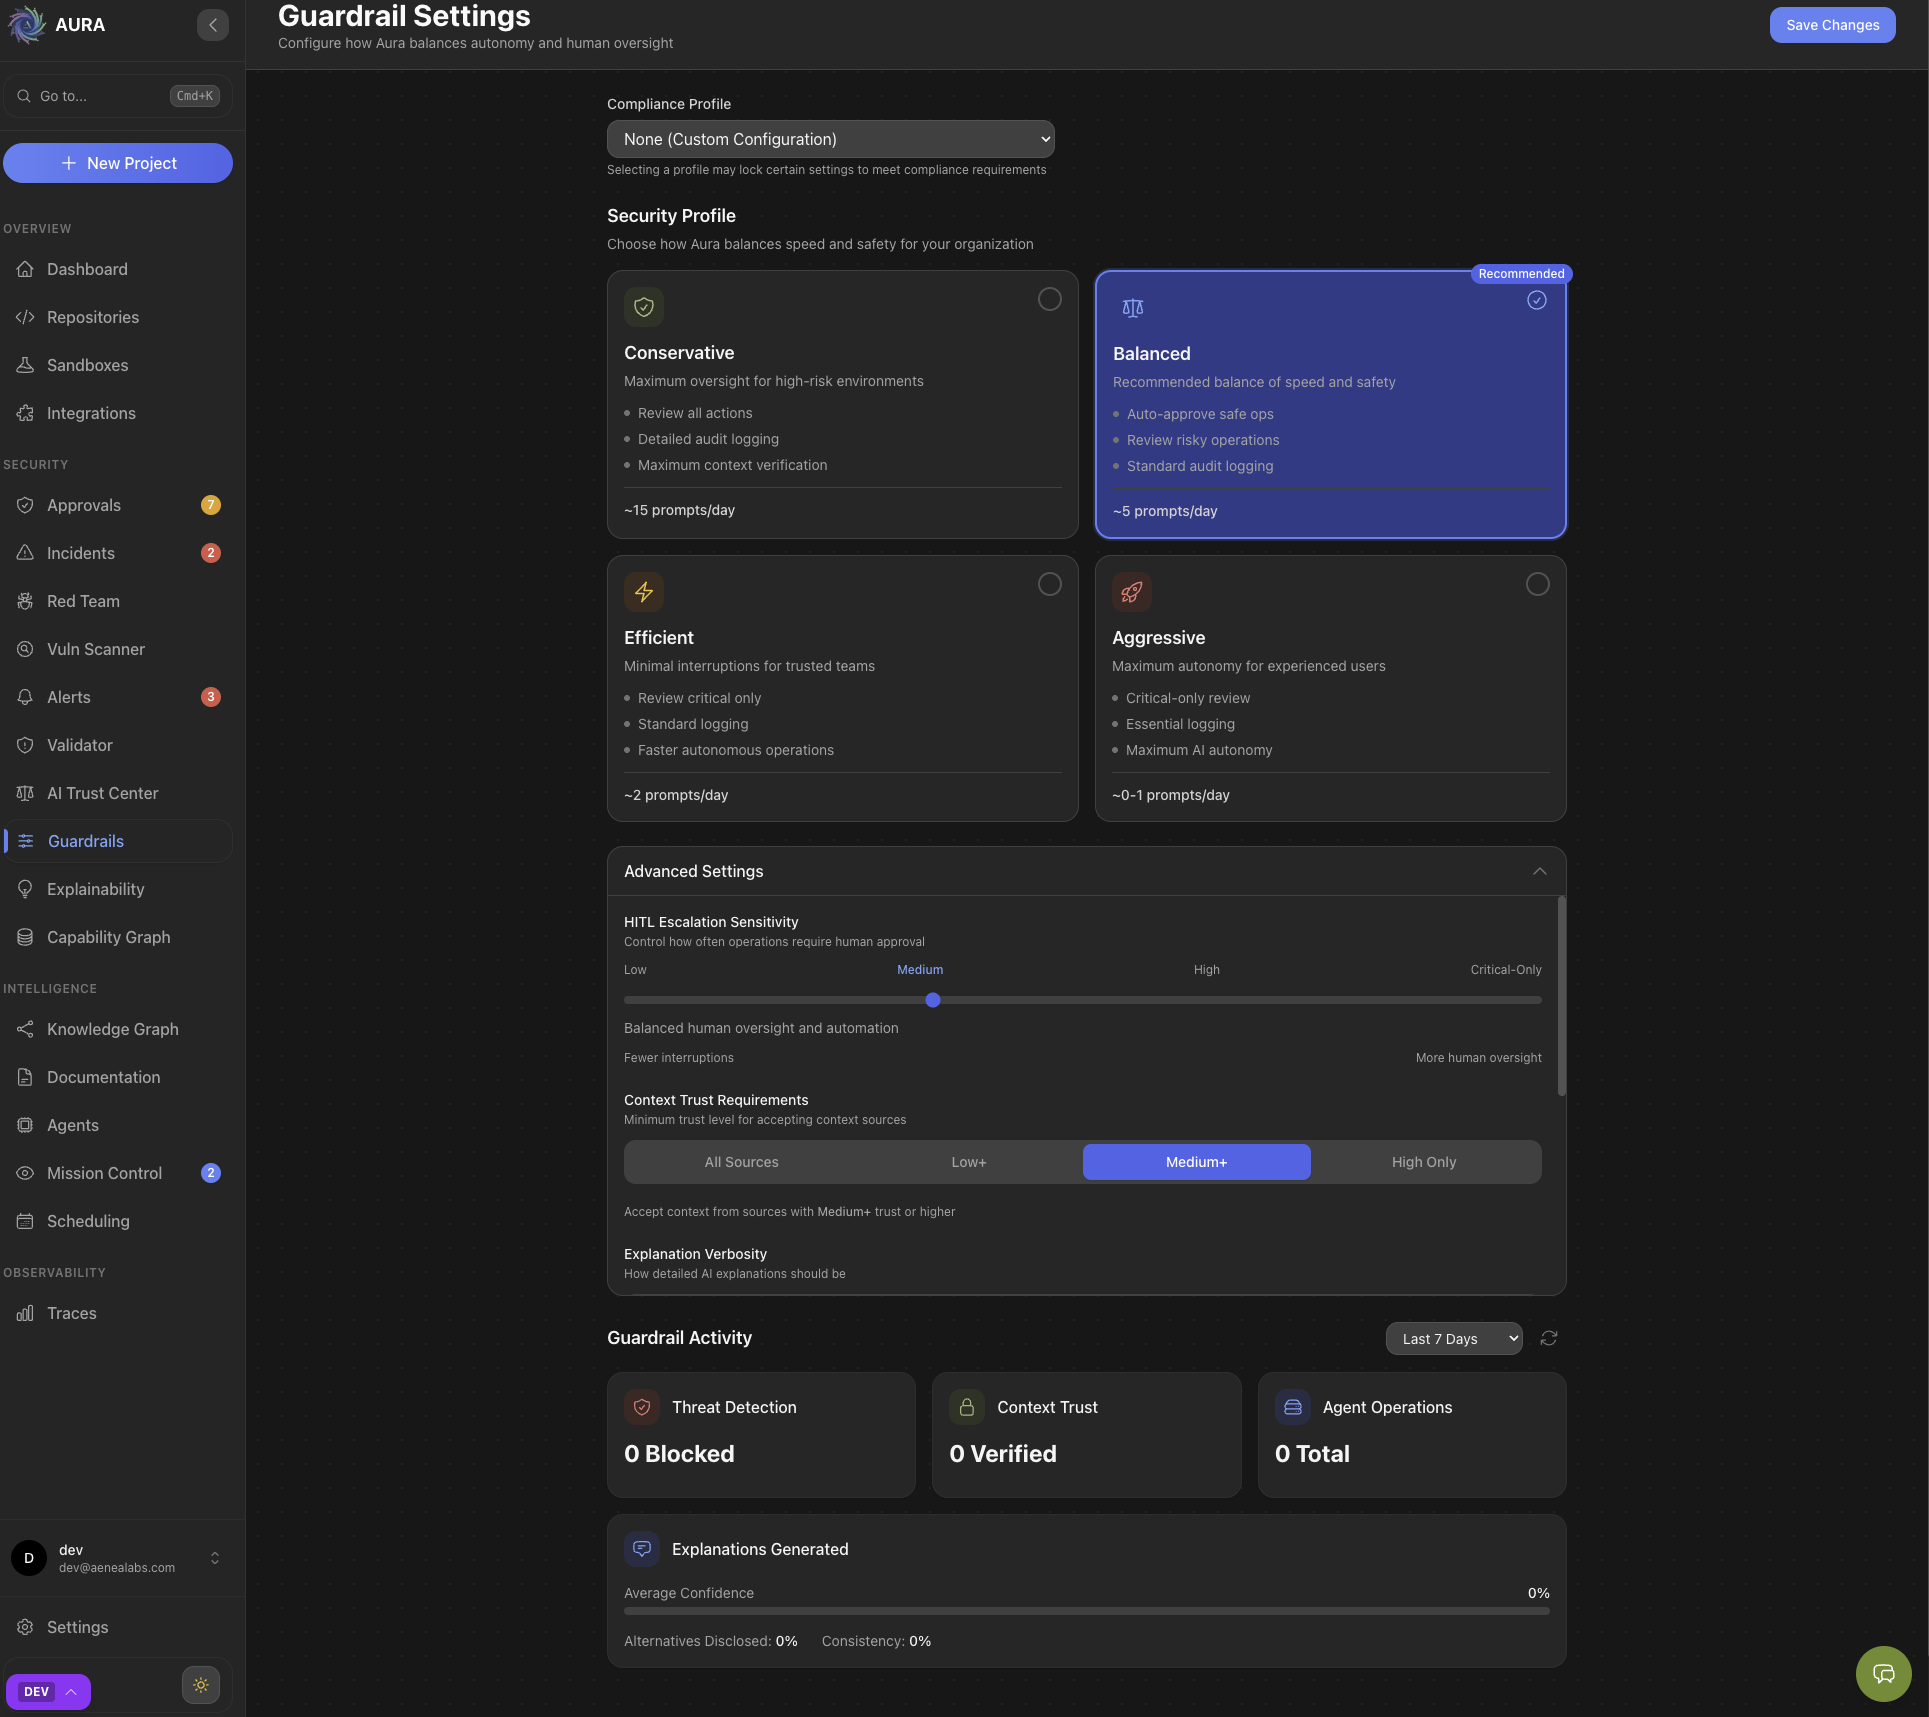This screenshot has height=1717, width=1929.
Task: Click the Integrations puzzle icon
Action: (x=25, y=413)
